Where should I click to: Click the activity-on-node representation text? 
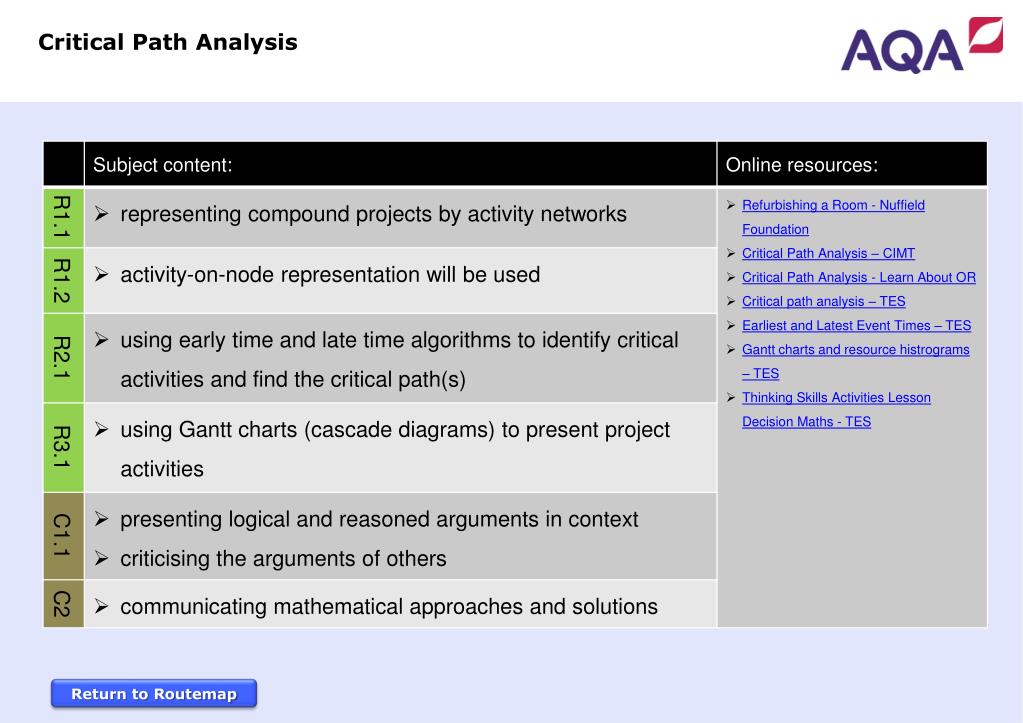pos(330,275)
